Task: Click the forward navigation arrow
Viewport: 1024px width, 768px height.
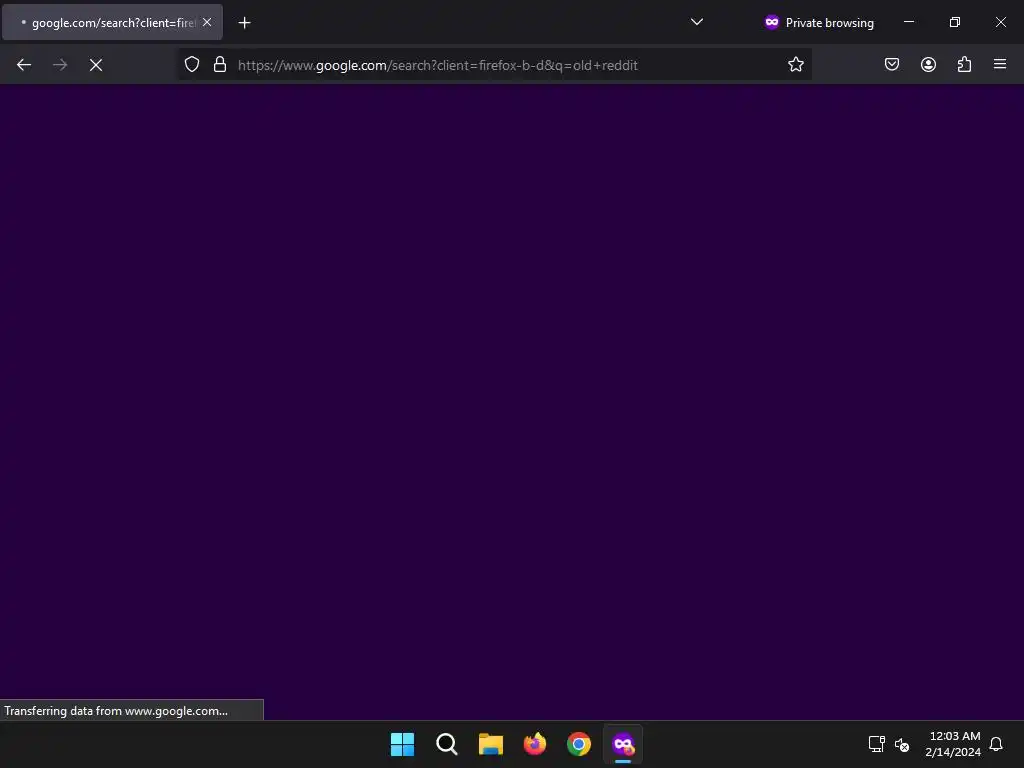Action: [60, 65]
